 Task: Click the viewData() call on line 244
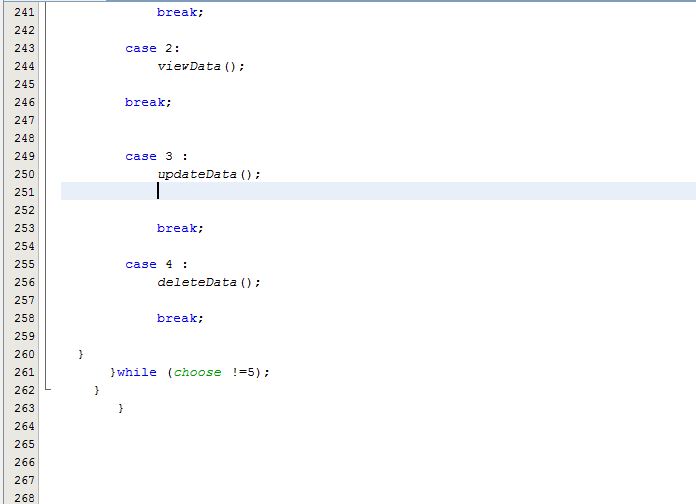click(201, 66)
